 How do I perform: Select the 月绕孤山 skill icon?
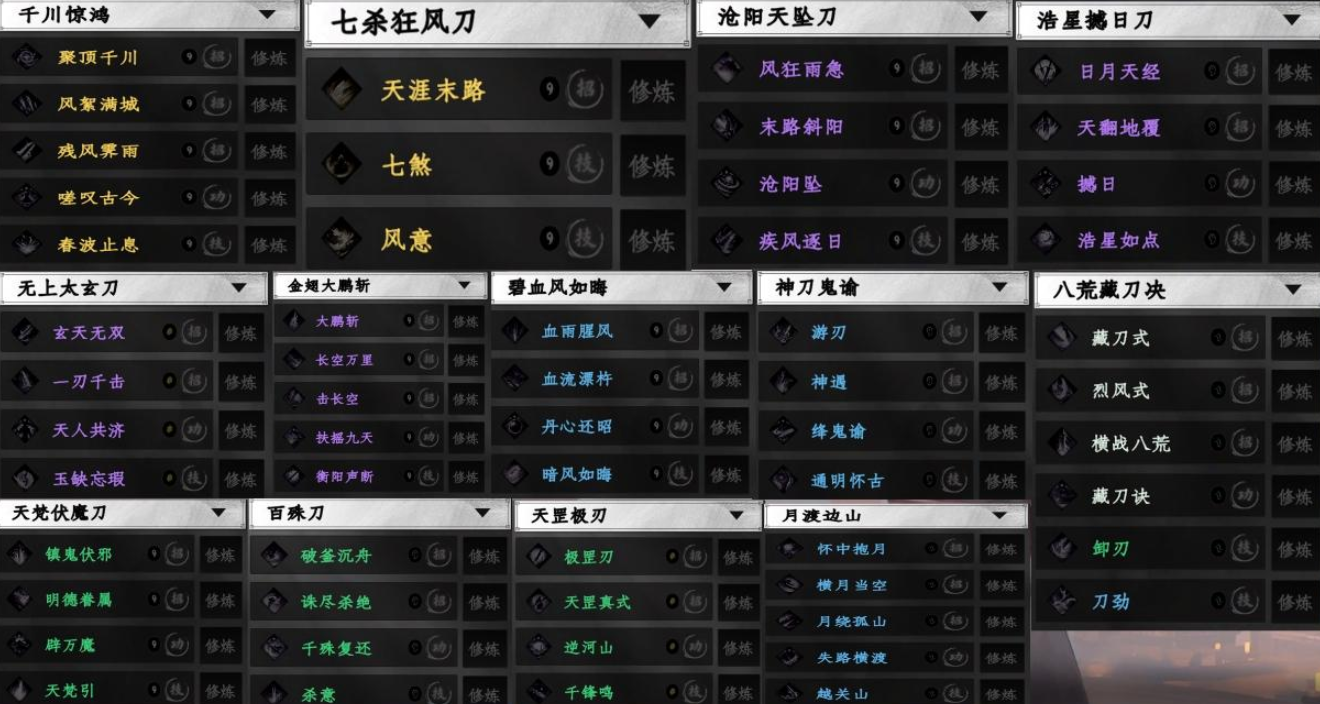pos(789,621)
